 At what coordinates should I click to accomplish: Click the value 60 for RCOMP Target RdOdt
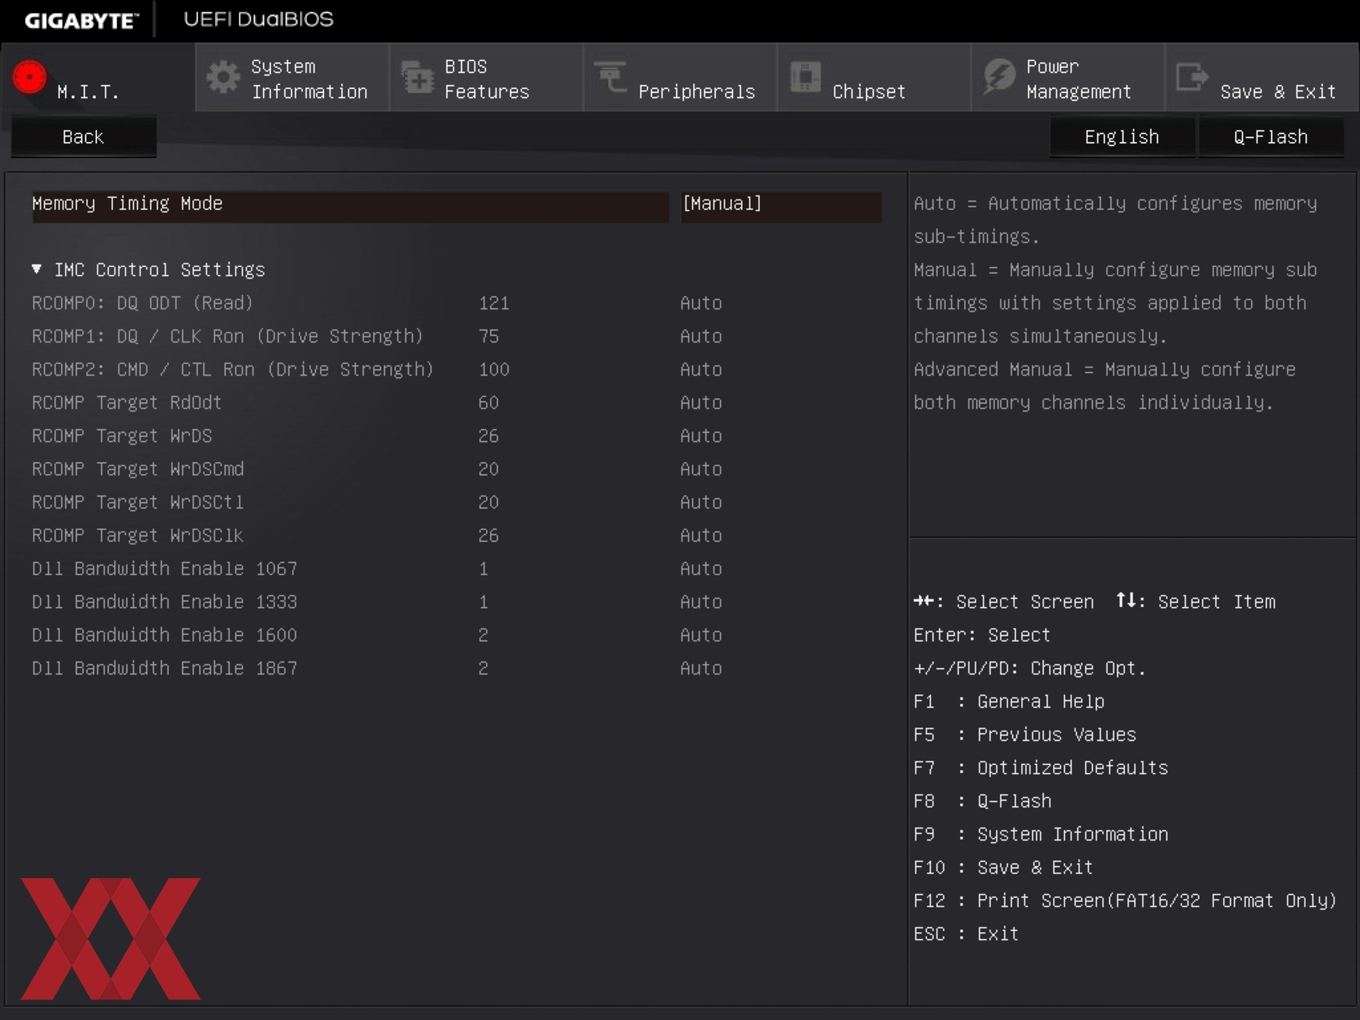[488, 402]
